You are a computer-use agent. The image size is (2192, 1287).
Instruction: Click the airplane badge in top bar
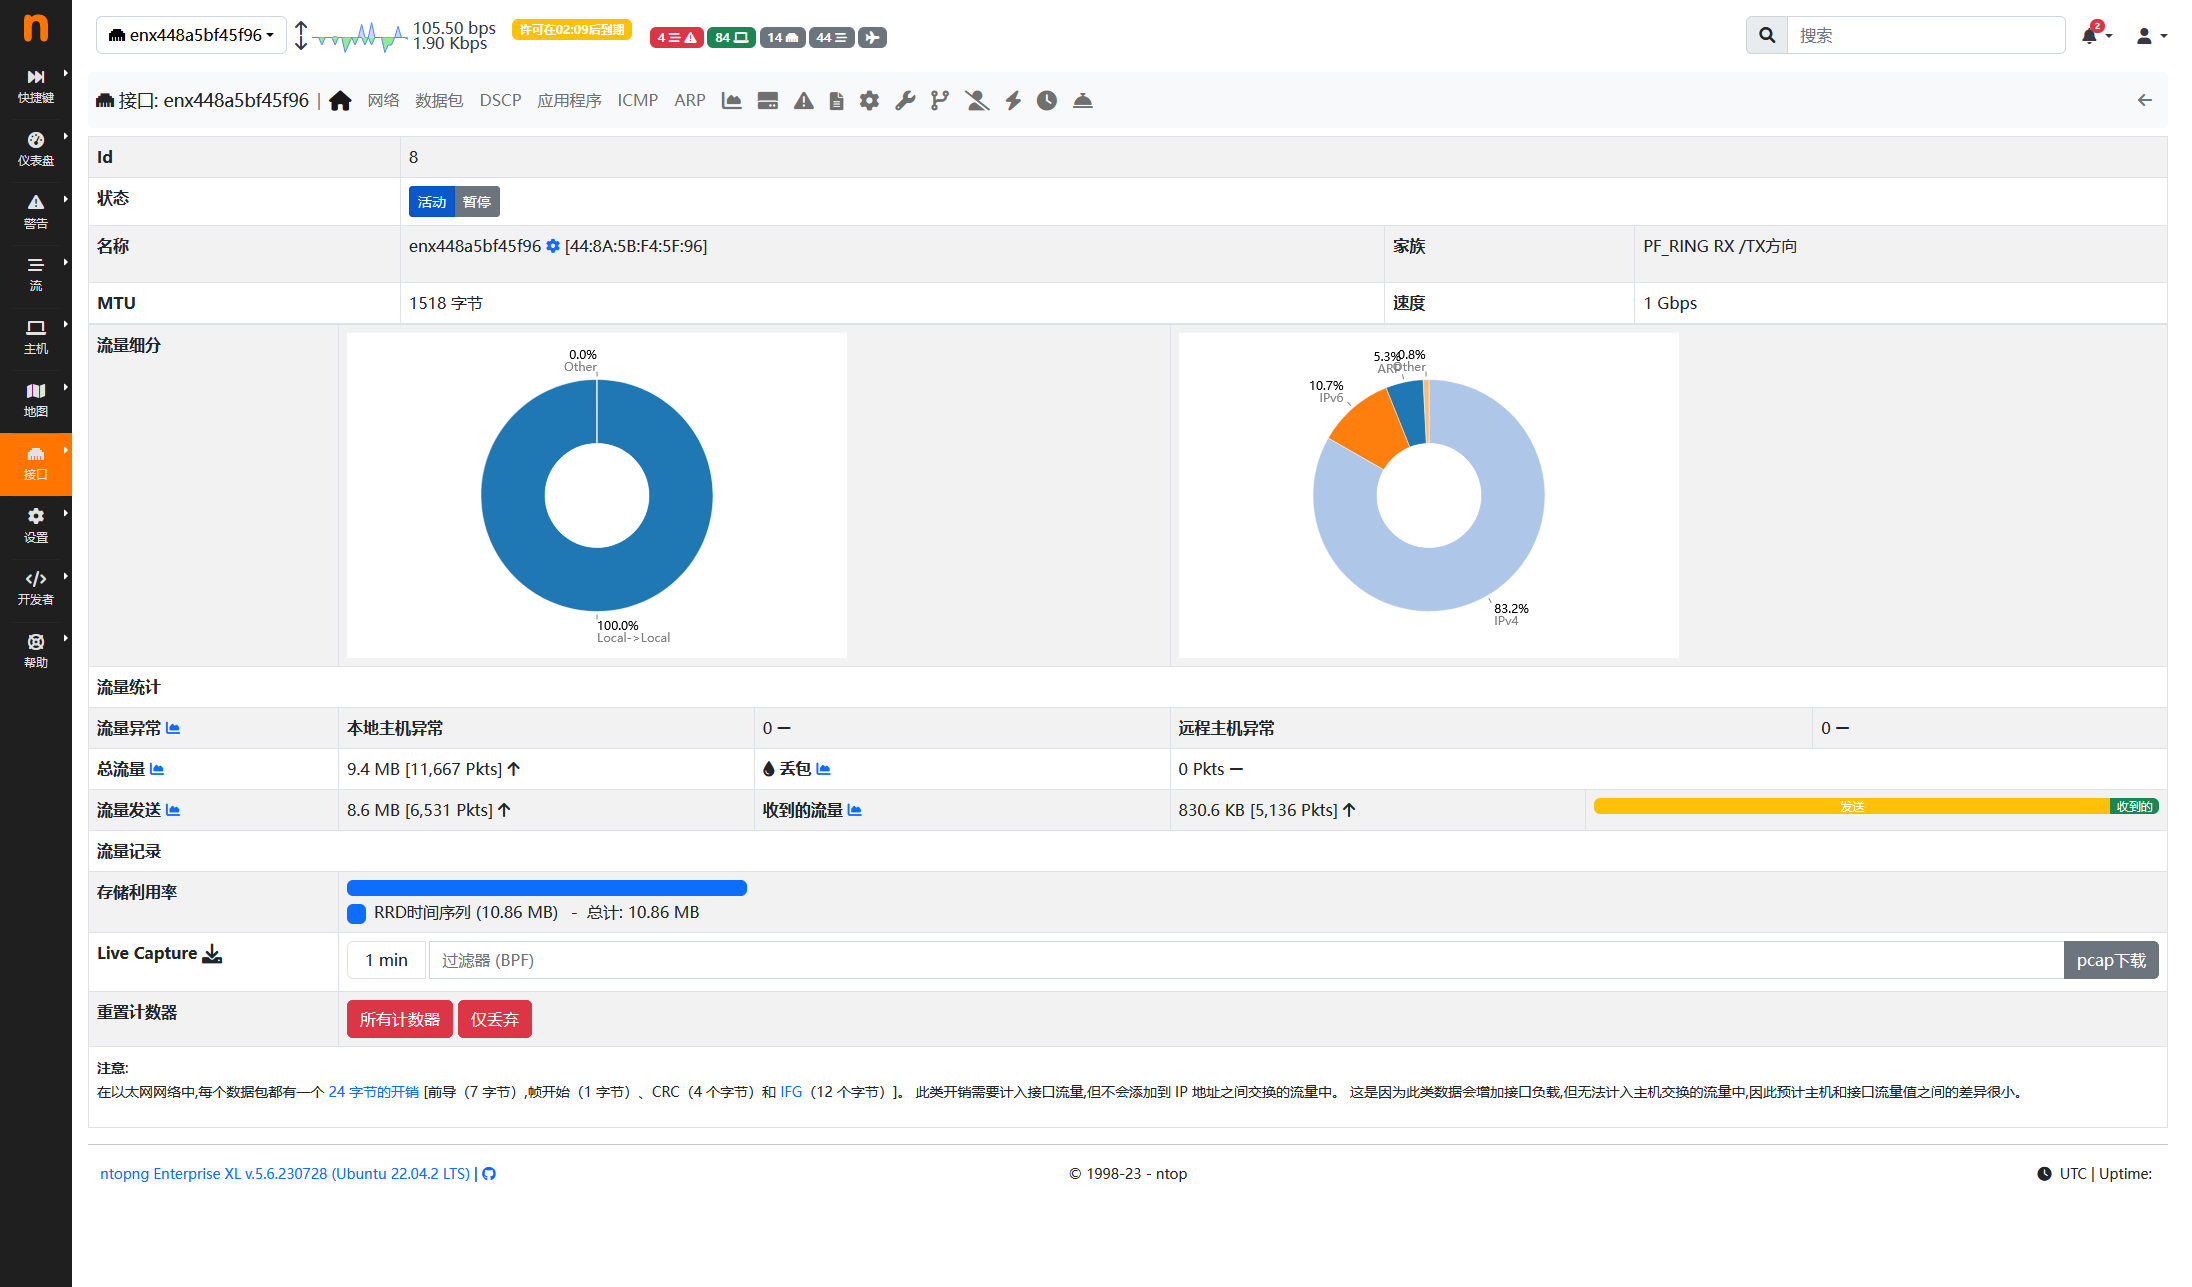(873, 37)
